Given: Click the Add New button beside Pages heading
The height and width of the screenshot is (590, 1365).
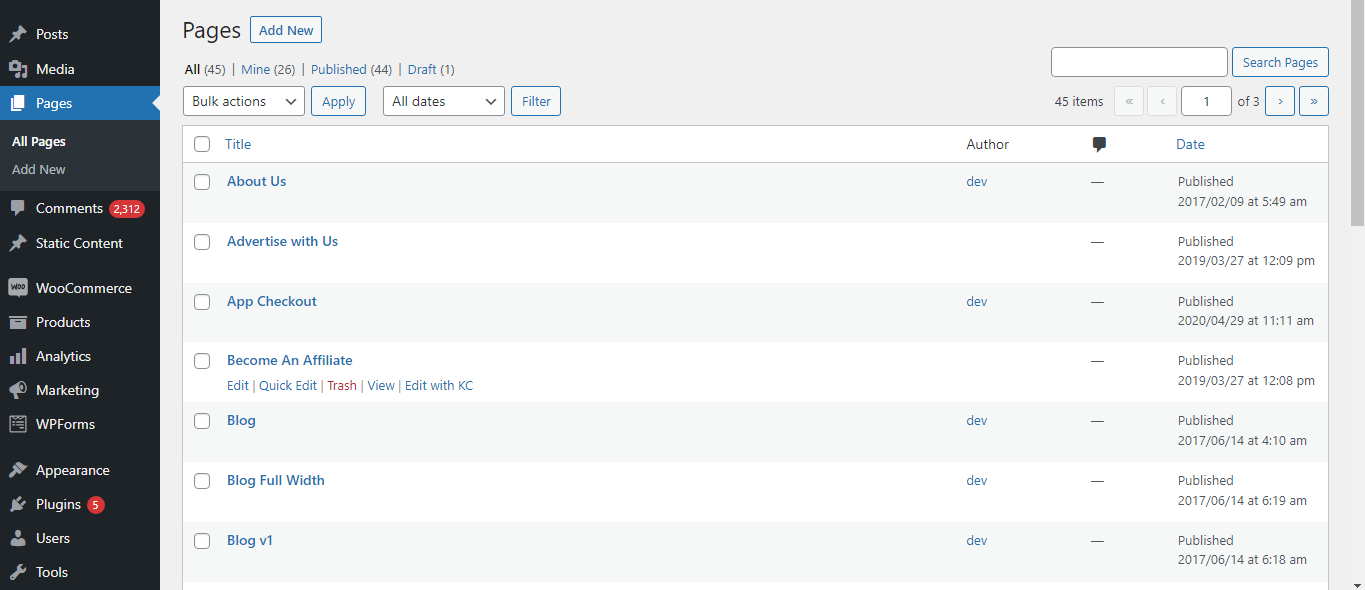Looking at the screenshot, I should click(286, 30).
